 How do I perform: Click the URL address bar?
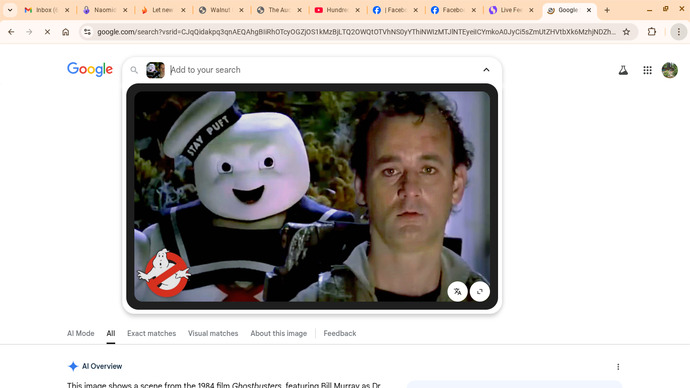356,32
